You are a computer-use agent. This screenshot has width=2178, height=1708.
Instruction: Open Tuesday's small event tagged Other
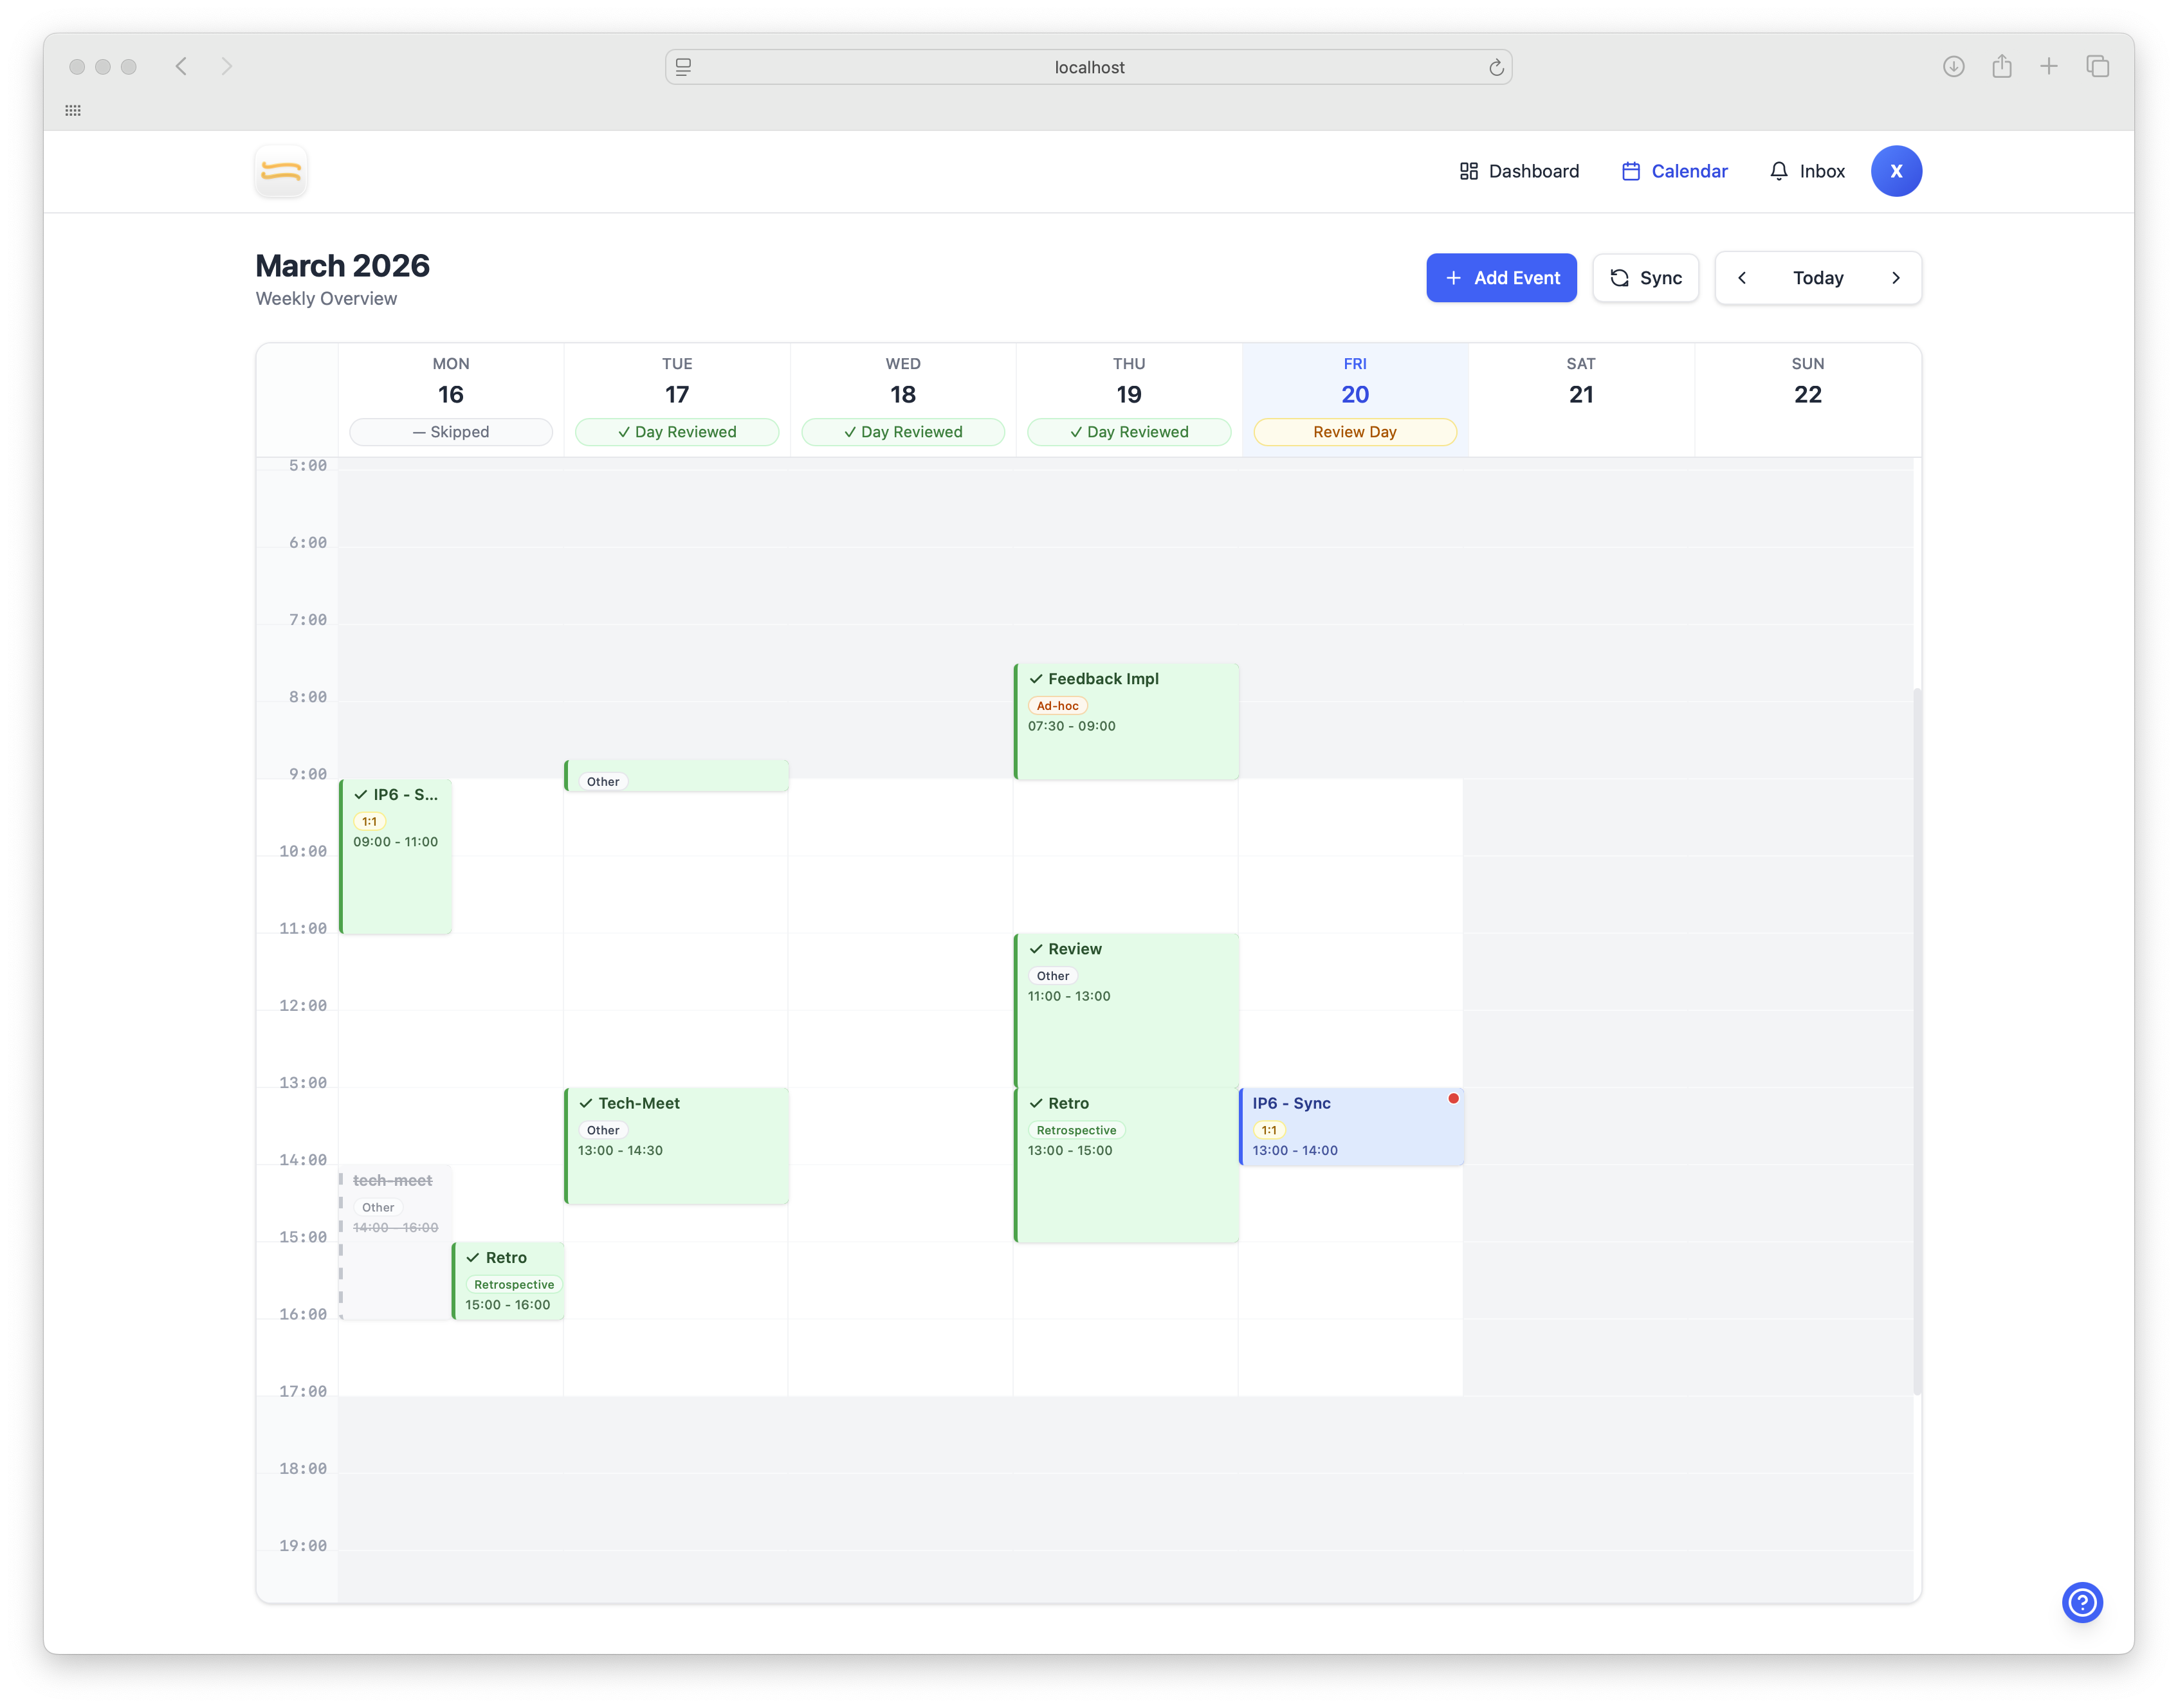click(676, 776)
